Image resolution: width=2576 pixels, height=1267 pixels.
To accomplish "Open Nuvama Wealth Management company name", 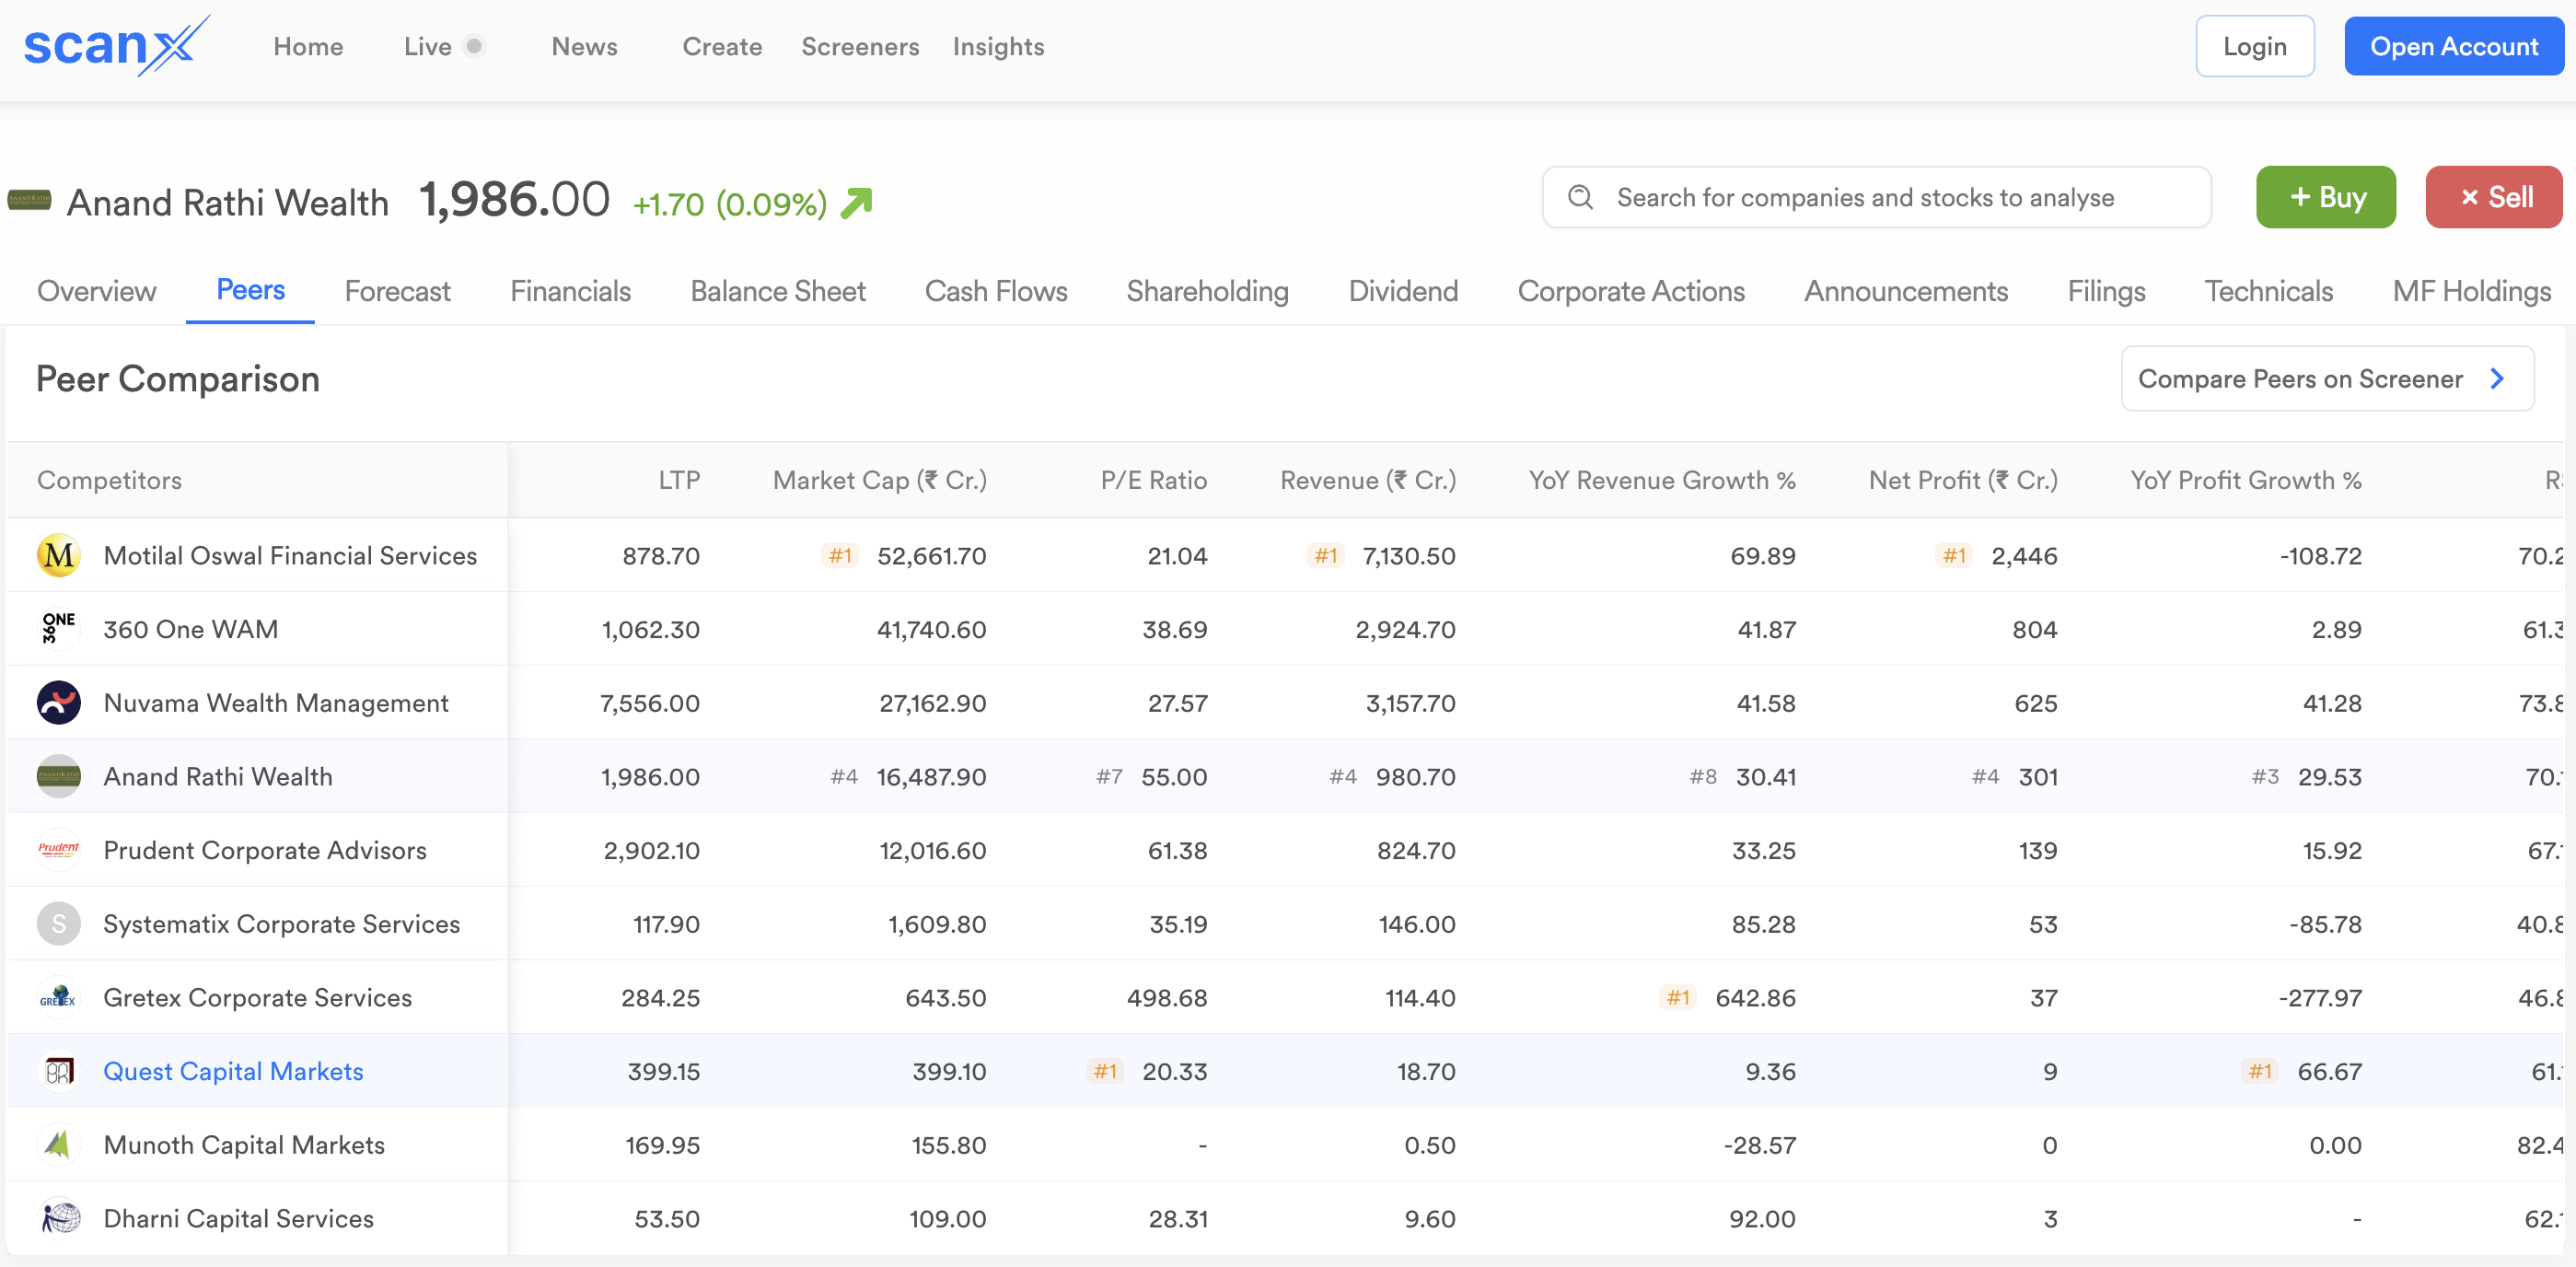I will coord(276,703).
